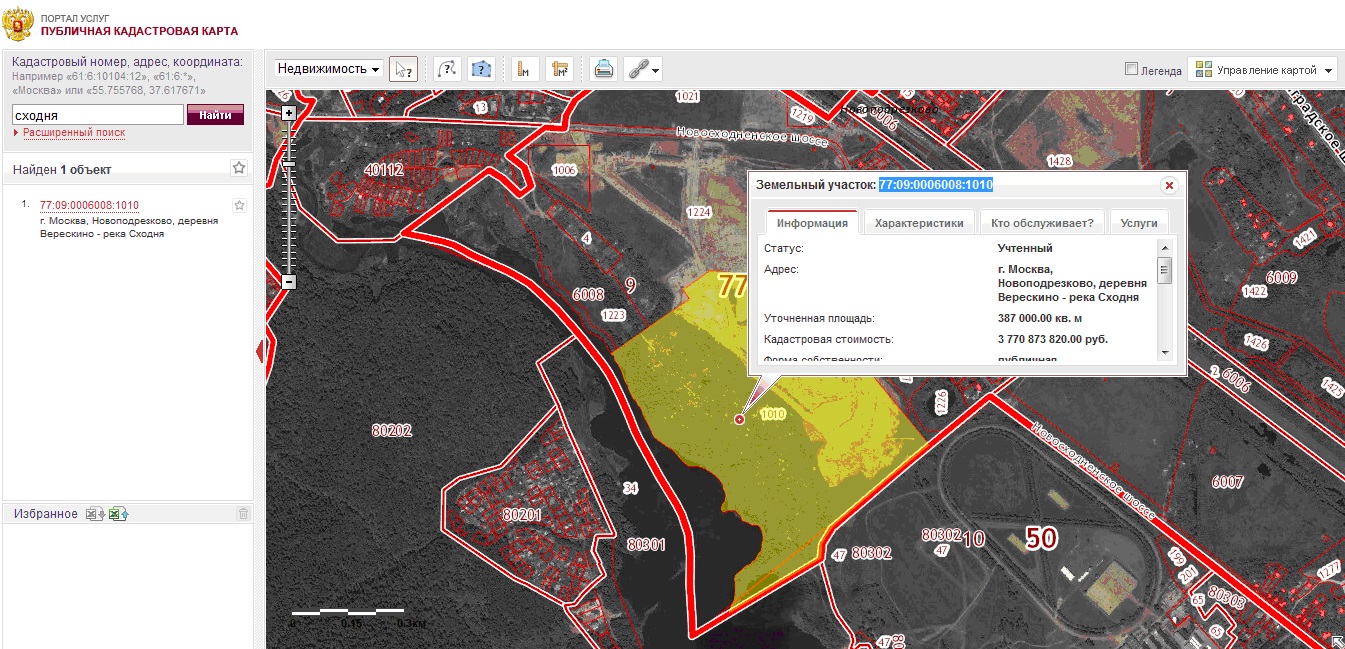The height and width of the screenshot is (649, 1345).
Task: Click the 1224 parcel label on map
Action: point(699,212)
